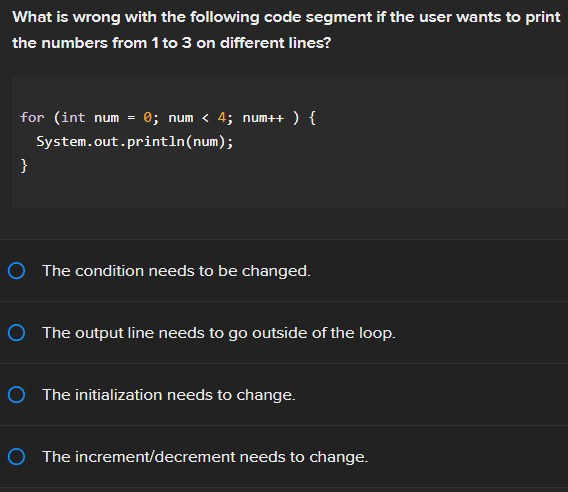Click the 'int' keyword in the loop header
This screenshot has height=492, width=568.
74,117
